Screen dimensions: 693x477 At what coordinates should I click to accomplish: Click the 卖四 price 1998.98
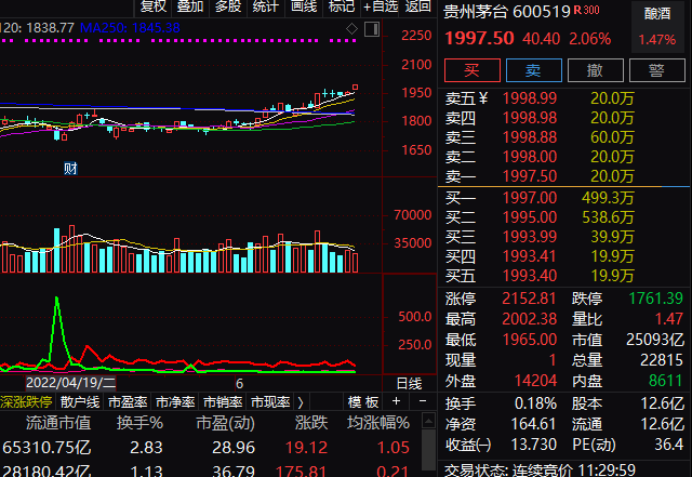[x=529, y=118]
